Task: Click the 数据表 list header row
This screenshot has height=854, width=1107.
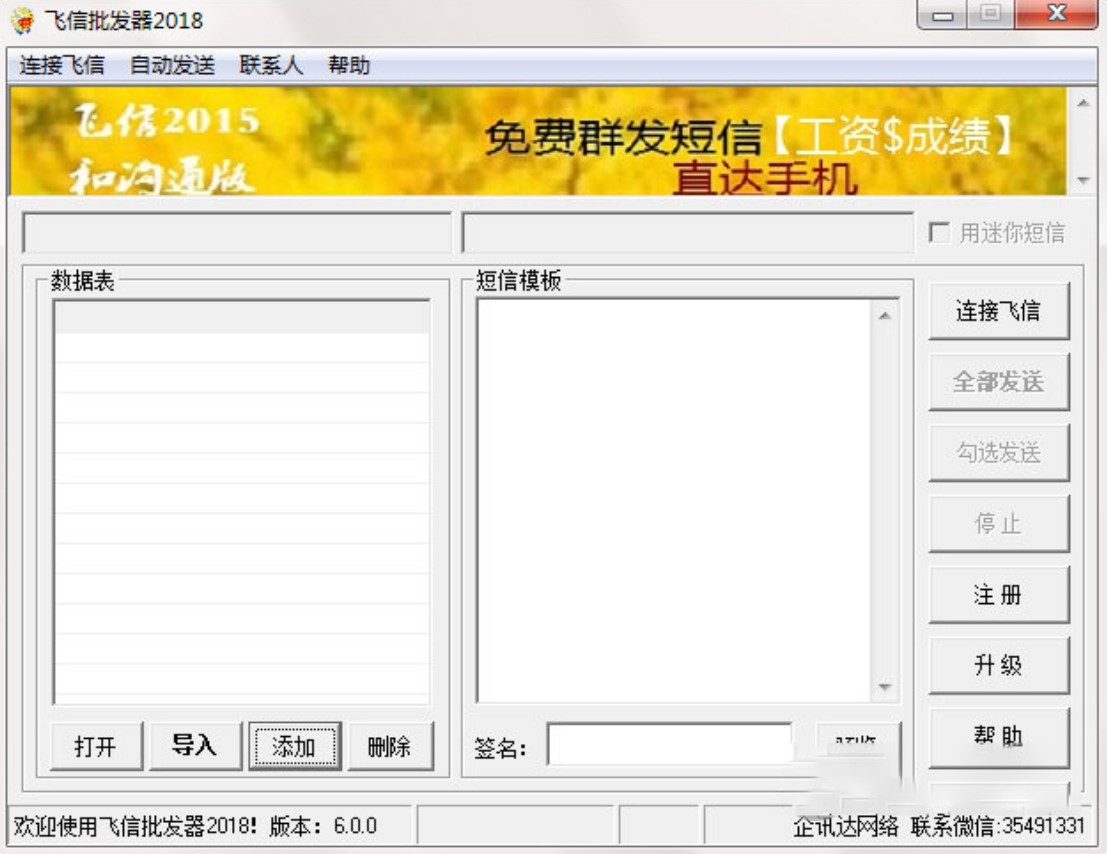Action: tap(242, 317)
